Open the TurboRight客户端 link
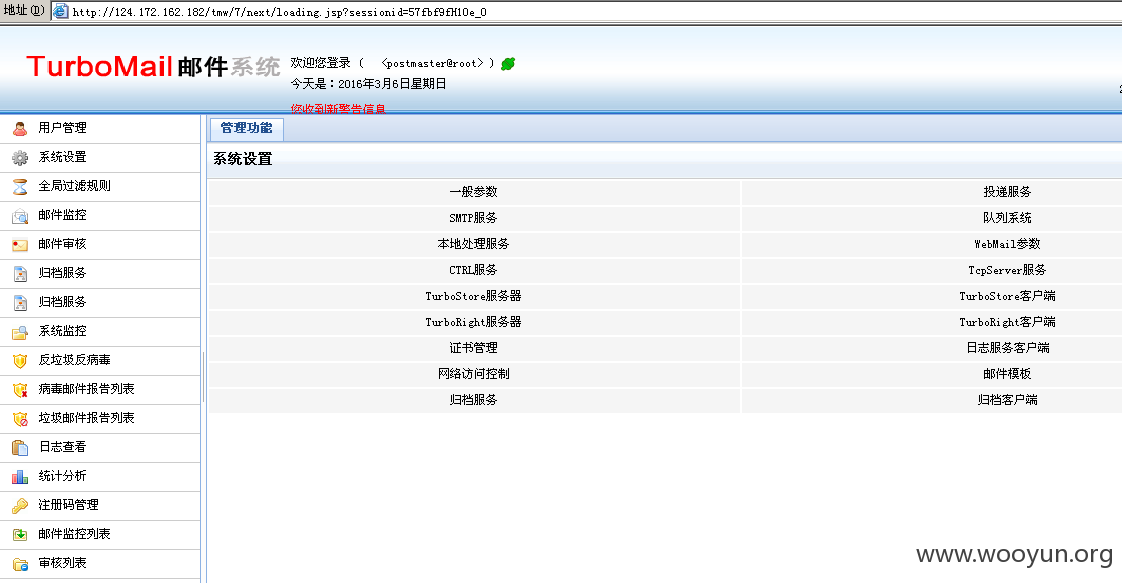The height and width of the screenshot is (583, 1122). pos(1007,322)
